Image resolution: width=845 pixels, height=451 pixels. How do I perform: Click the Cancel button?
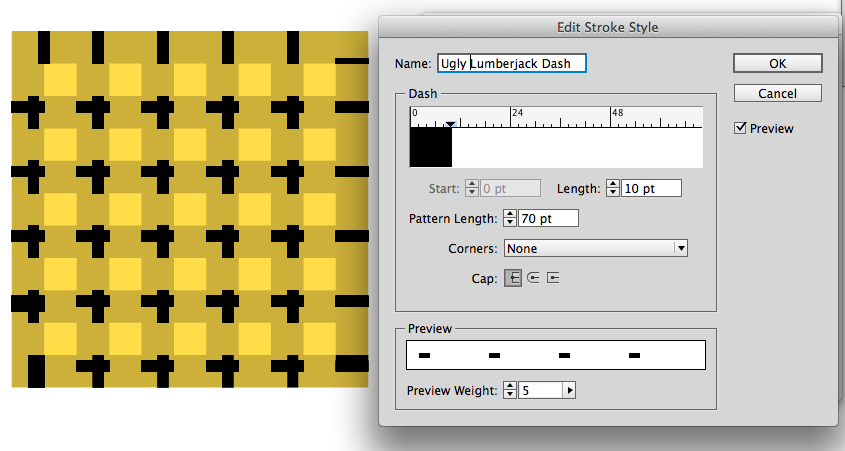coord(778,93)
